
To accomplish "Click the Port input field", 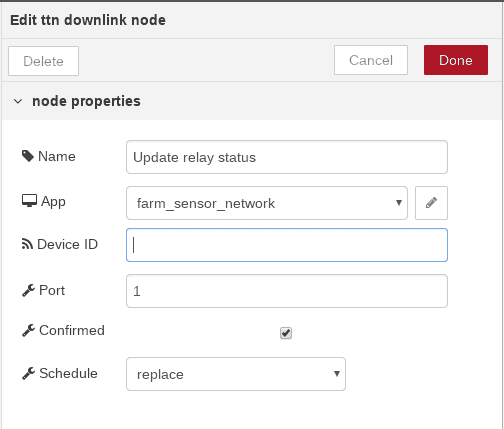I will pos(287,291).
